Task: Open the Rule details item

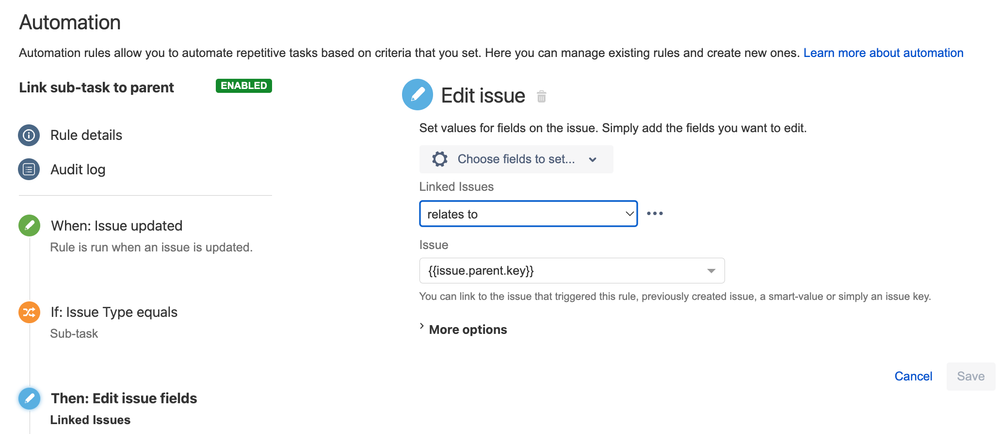Action: (x=86, y=135)
